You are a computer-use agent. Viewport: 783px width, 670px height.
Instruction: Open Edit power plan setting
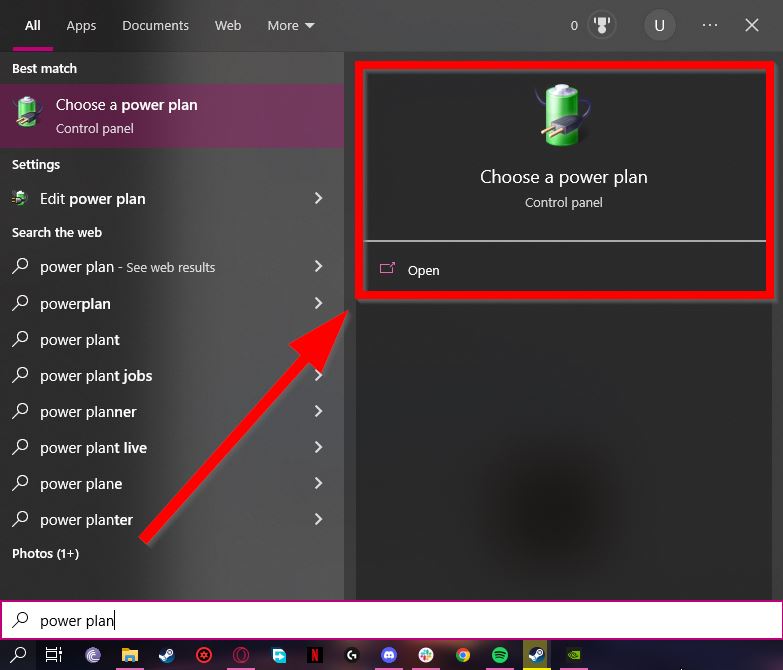point(172,199)
